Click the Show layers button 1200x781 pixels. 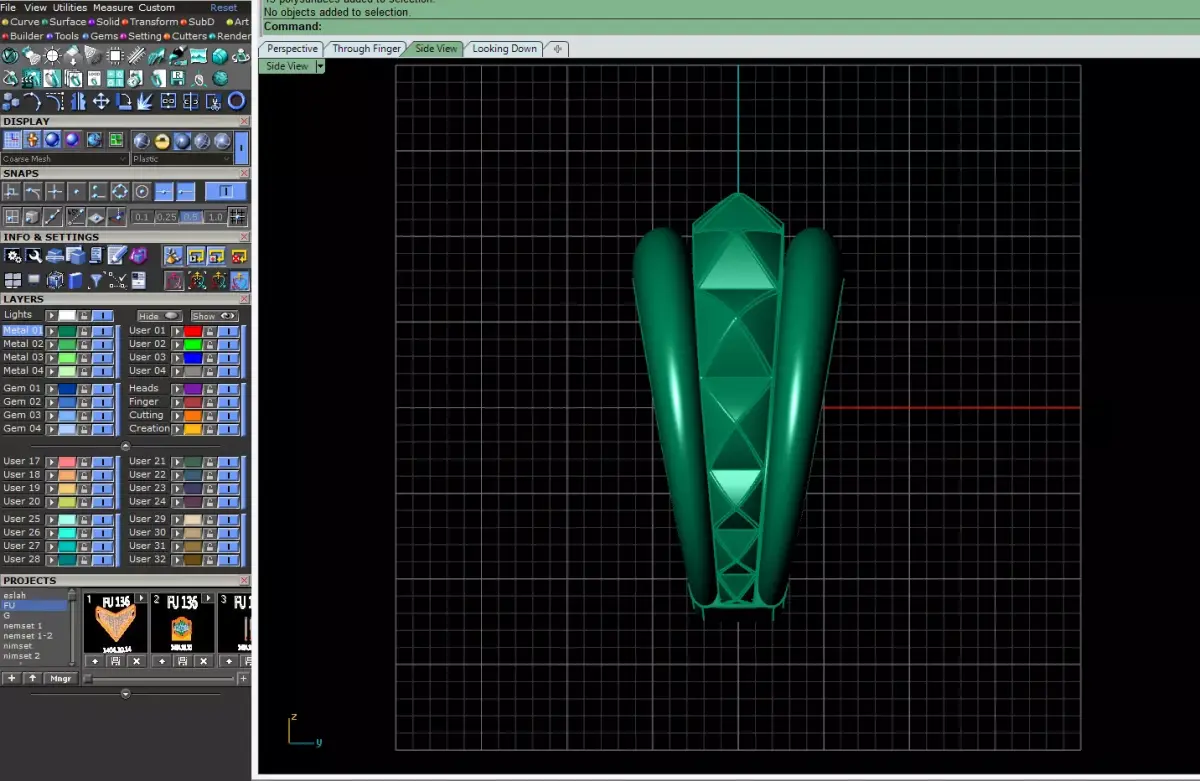(214, 315)
